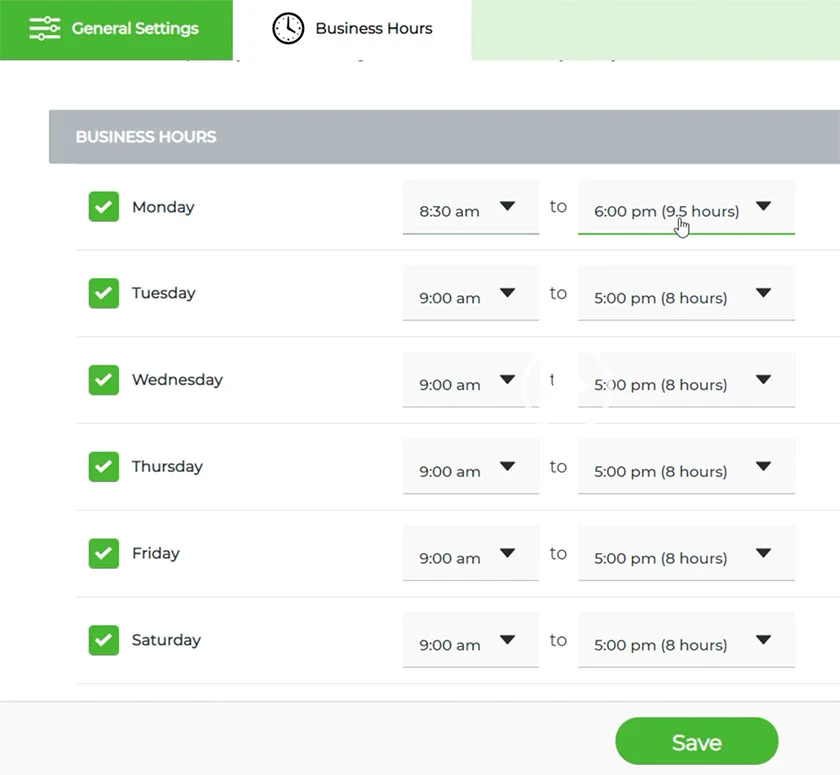The width and height of the screenshot is (840, 775).
Task: Uncheck the Tuesday checkbox
Action: pyautogui.click(x=104, y=293)
